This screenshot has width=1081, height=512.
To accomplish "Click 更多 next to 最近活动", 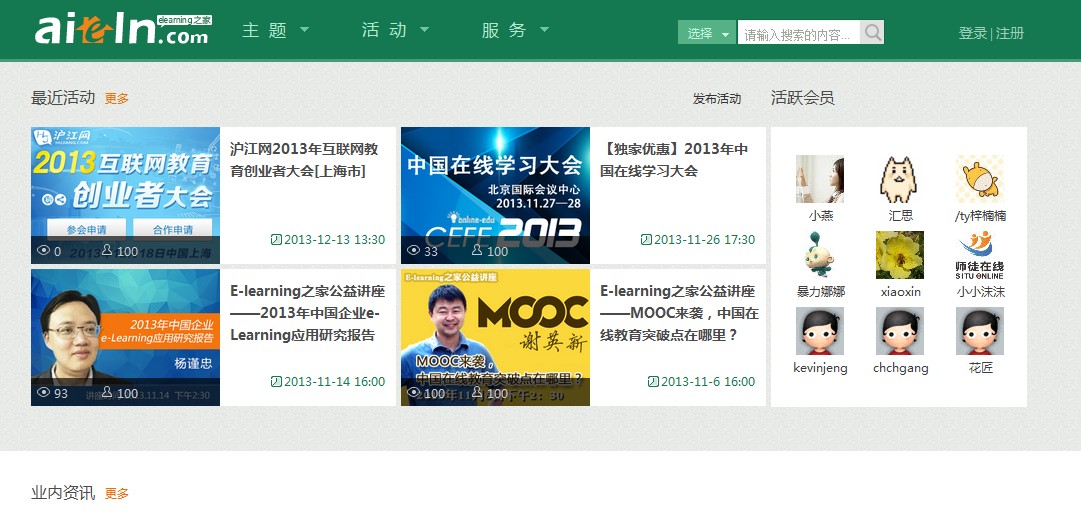I will pyautogui.click(x=117, y=99).
